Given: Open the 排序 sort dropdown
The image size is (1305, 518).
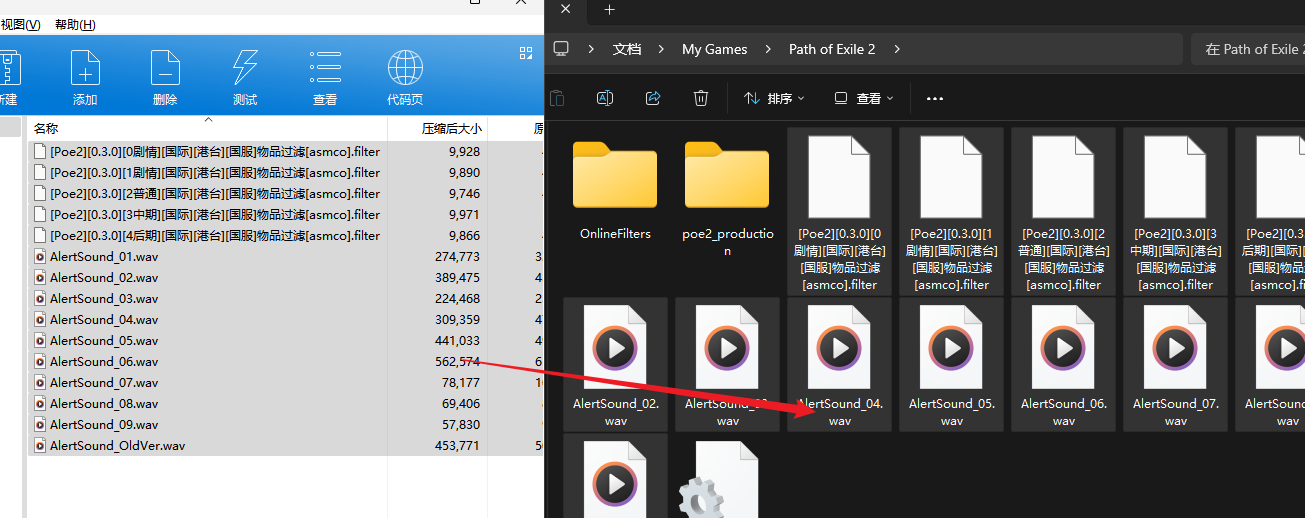Looking at the screenshot, I should 774,98.
